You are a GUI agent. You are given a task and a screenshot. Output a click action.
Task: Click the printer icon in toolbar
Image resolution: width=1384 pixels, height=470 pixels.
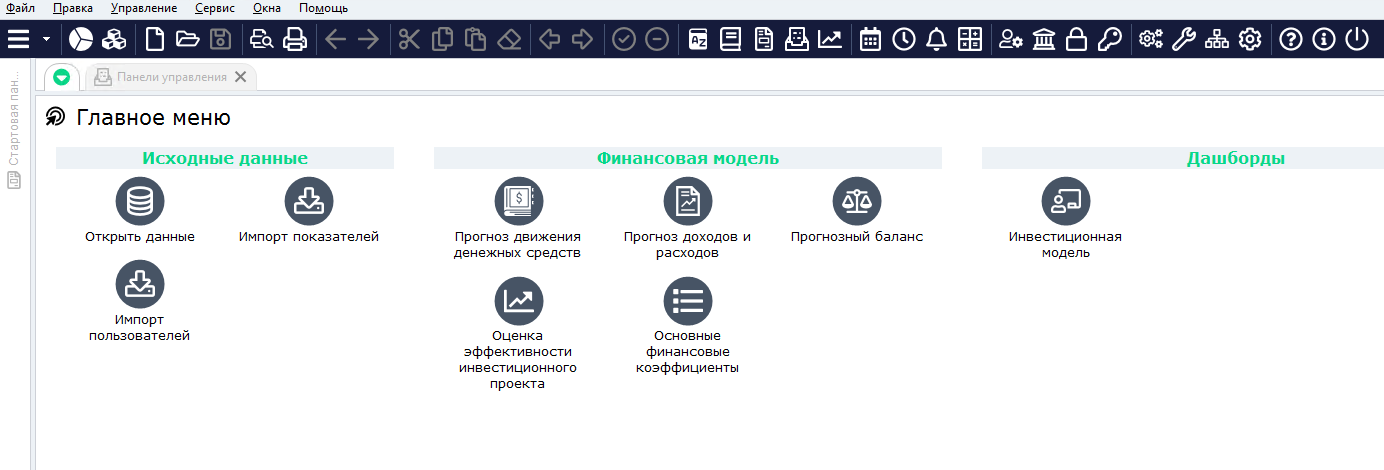click(x=294, y=39)
